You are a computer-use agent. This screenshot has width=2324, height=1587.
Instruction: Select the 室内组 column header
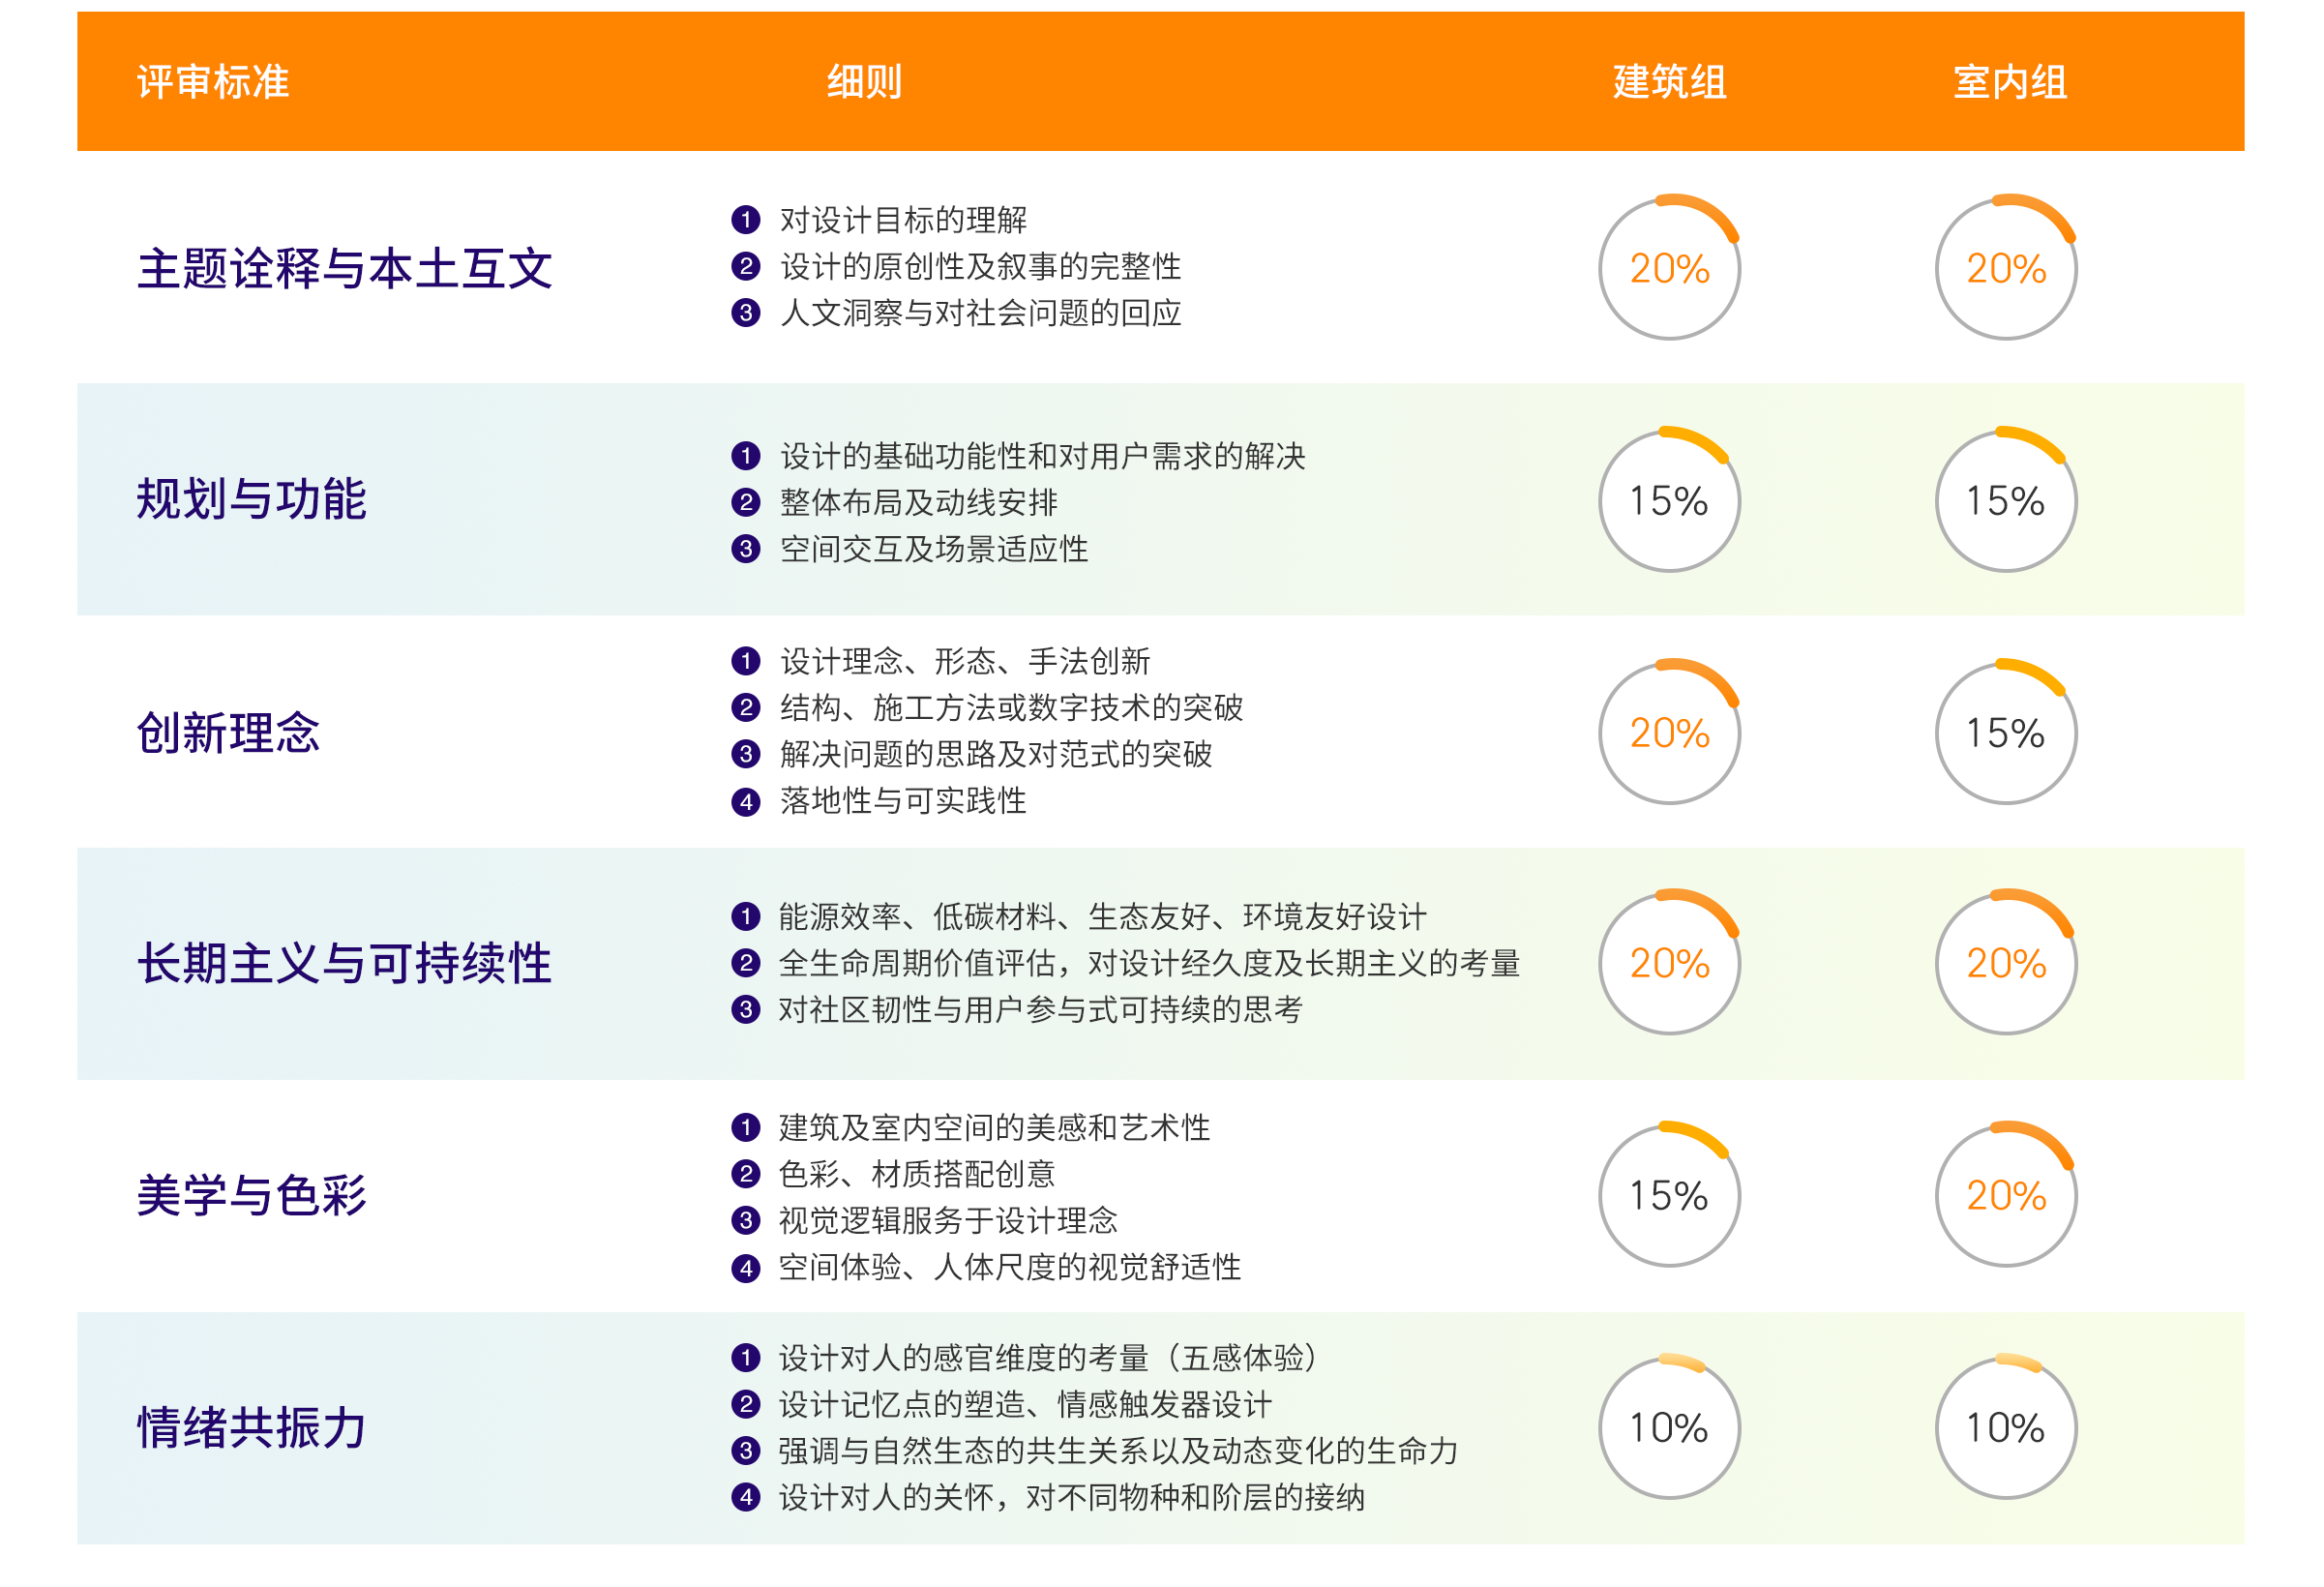(2009, 82)
